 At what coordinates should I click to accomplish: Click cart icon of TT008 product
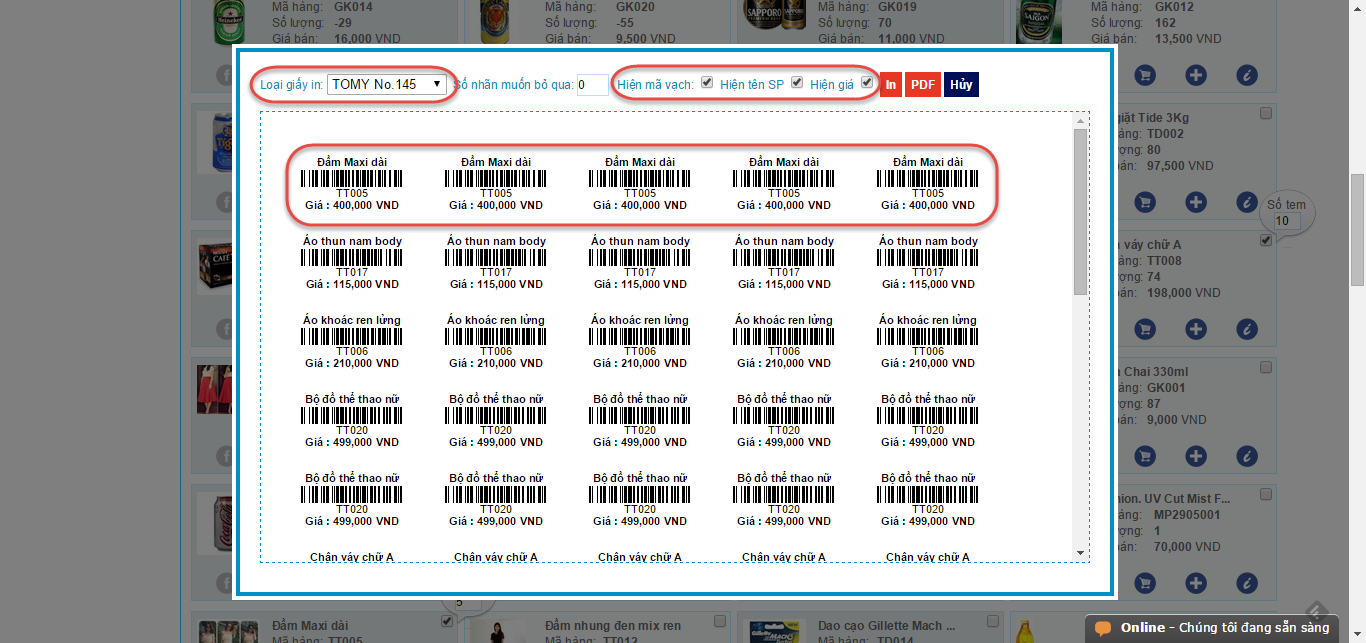coord(1145,329)
